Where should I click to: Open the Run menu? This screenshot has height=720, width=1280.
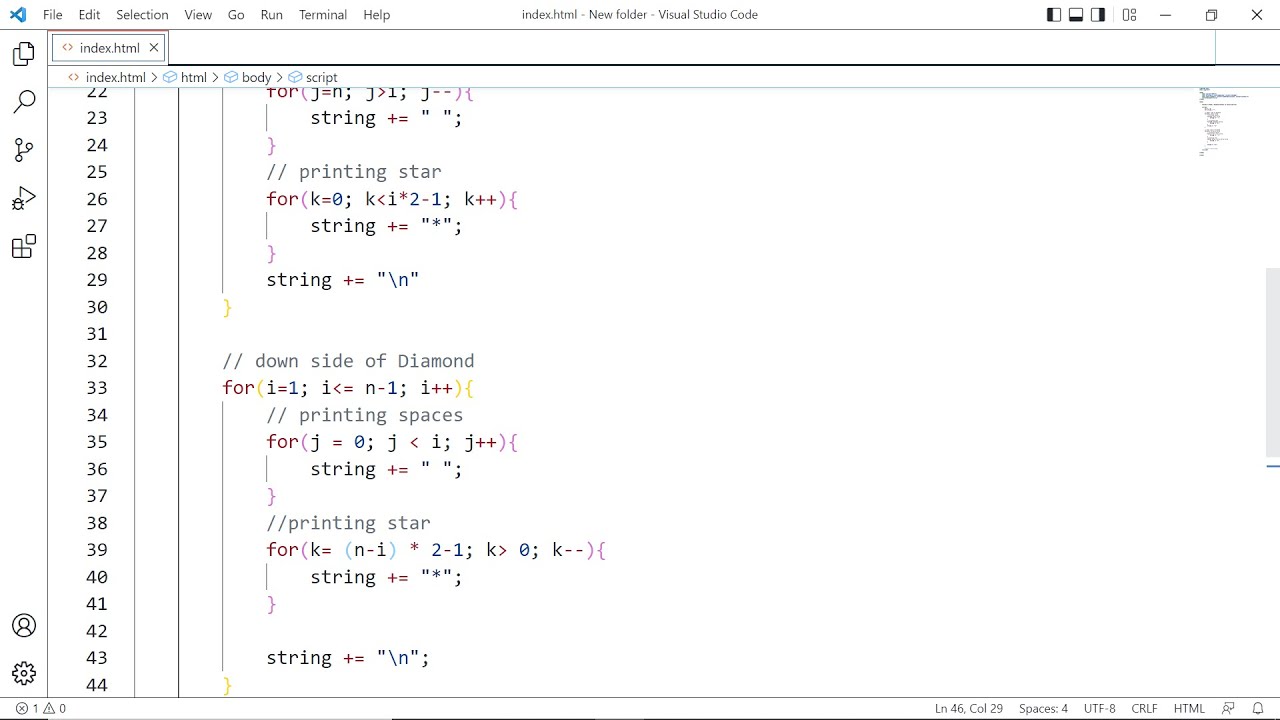pyautogui.click(x=271, y=15)
